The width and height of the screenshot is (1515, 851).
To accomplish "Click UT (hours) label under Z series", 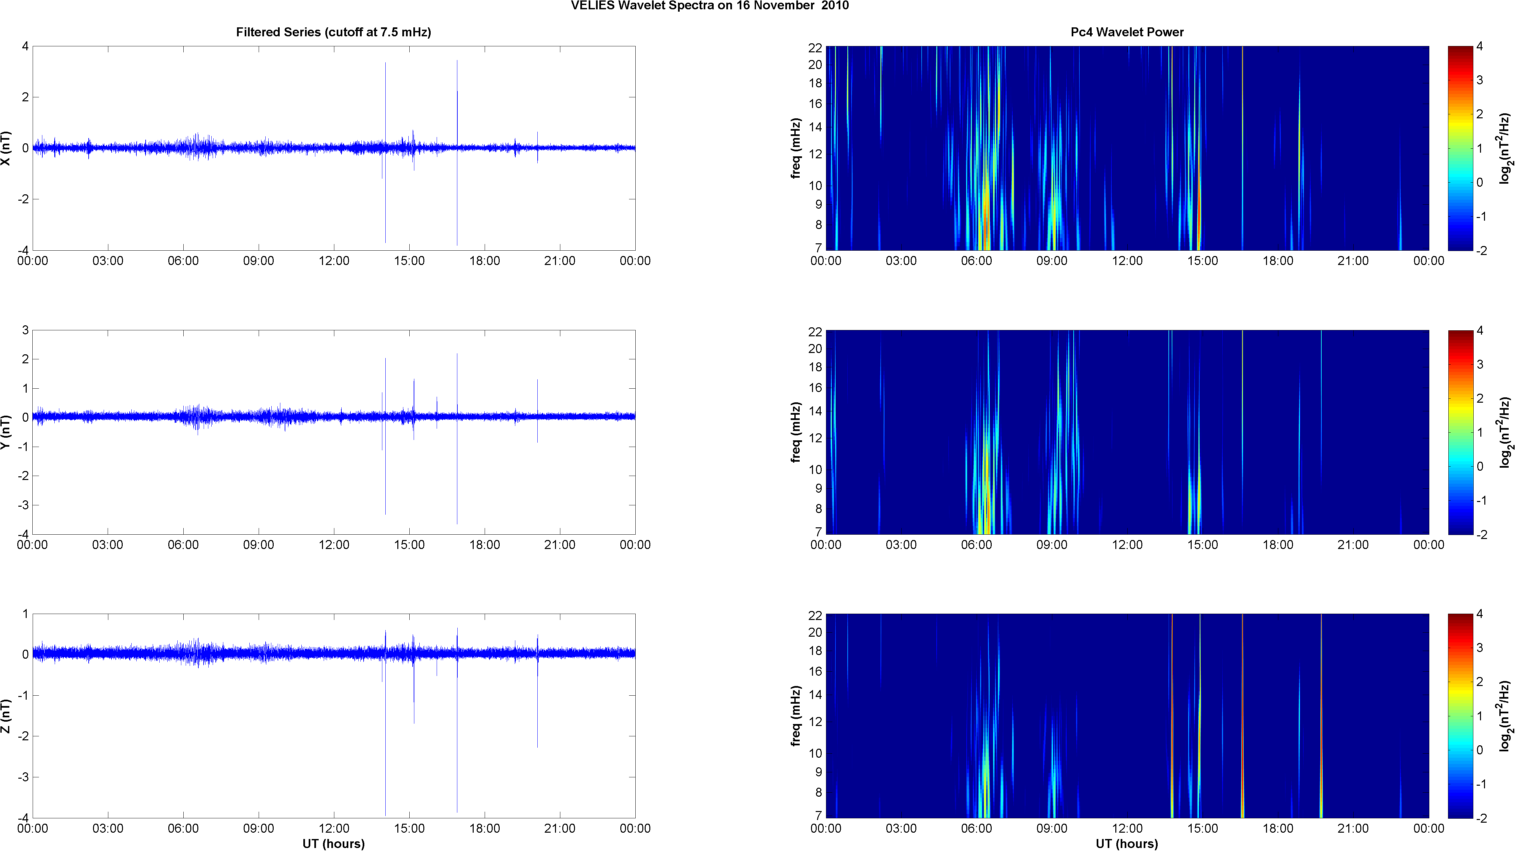I will 333,843.
